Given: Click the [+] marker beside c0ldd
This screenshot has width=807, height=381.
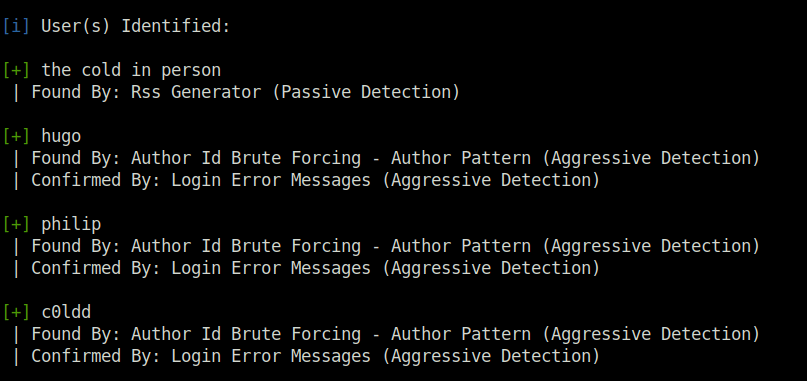Looking at the screenshot, I should [x=16, y=312].
